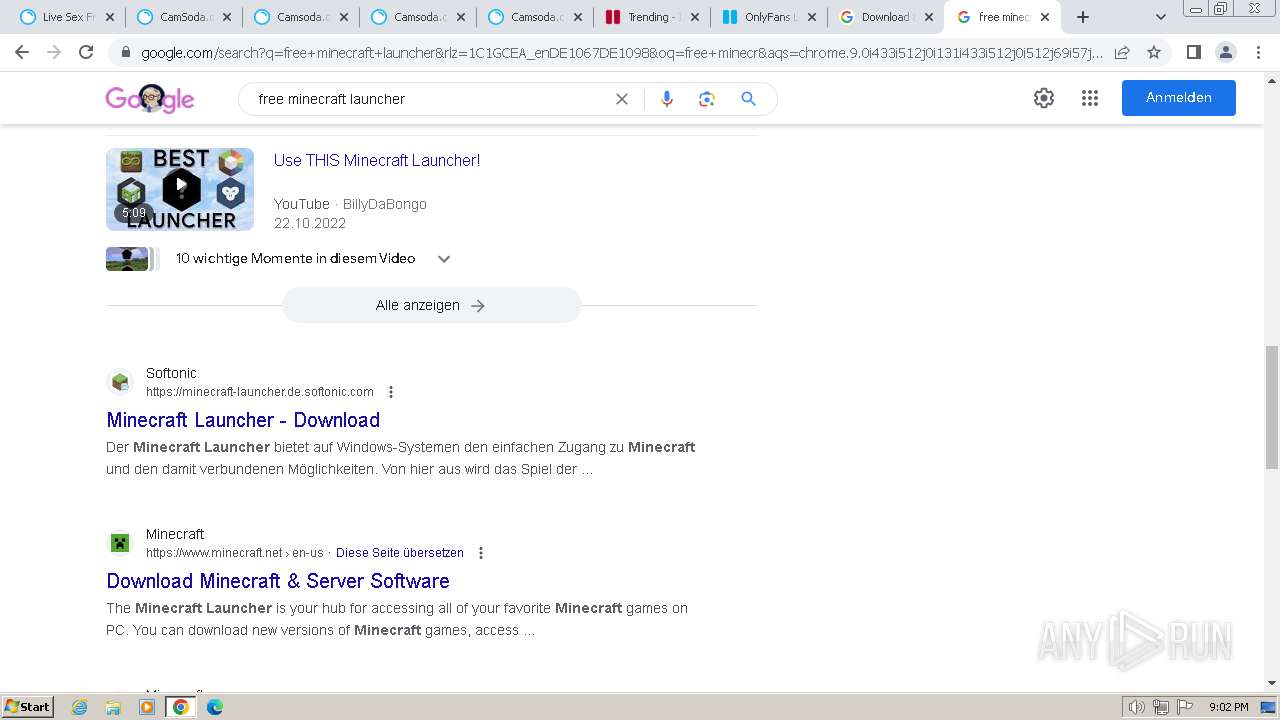
Task: Click the small key moments preview thumbnail
Action: (128, 259)
